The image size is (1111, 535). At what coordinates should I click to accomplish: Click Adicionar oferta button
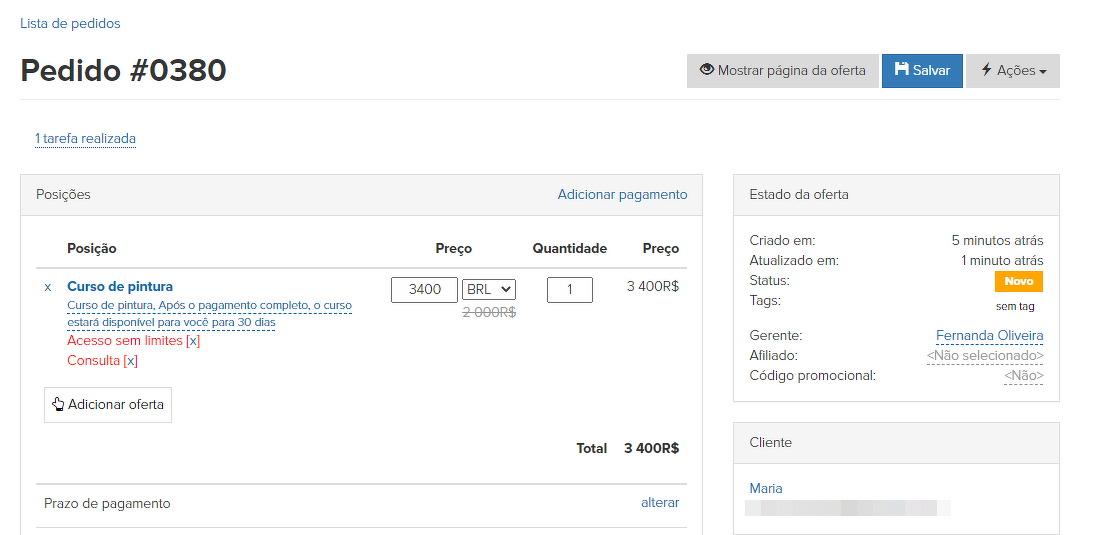click(108, 405)
